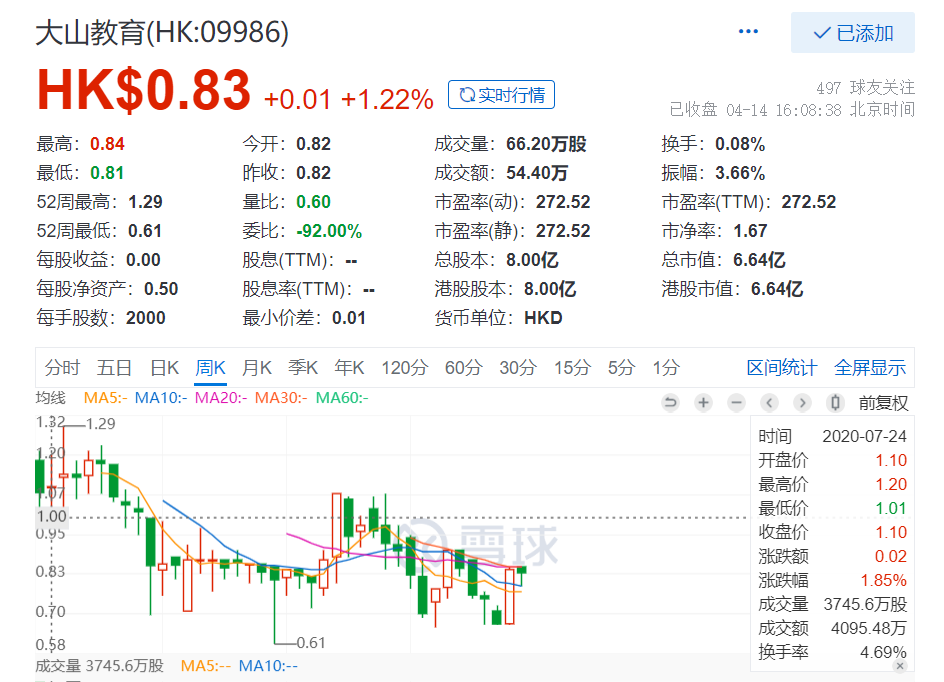
Task: Select the 60分 period tab
Action: (463, 367)
